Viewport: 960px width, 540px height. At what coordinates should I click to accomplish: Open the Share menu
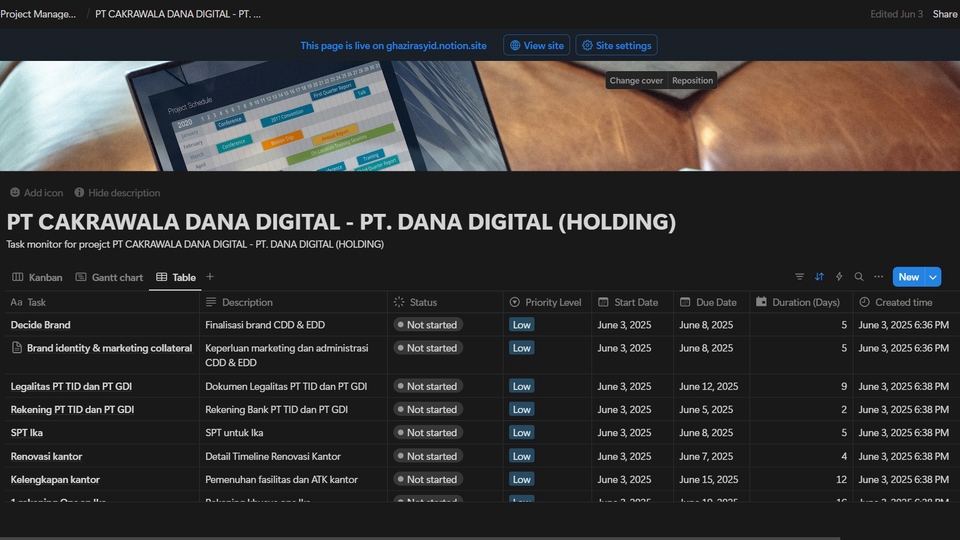(945, 14)
